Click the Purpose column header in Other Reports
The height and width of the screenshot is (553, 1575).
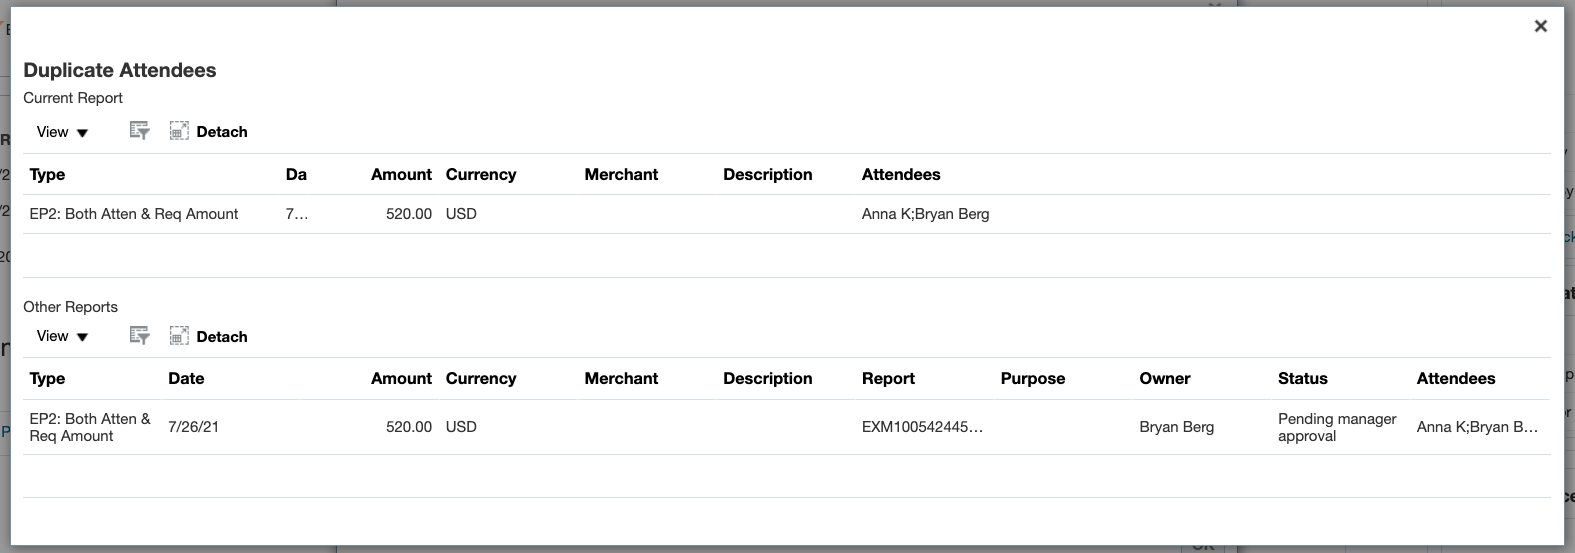point(1032,378)
